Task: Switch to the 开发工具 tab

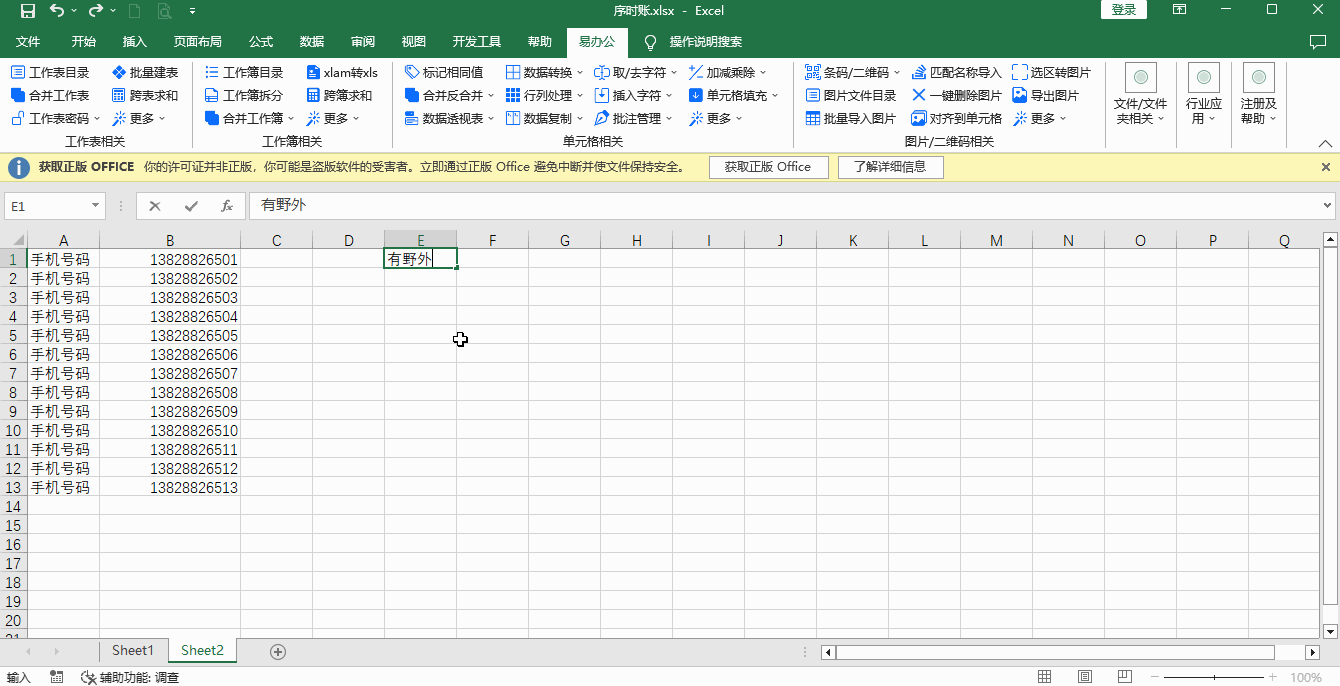Action: [477, 42]
